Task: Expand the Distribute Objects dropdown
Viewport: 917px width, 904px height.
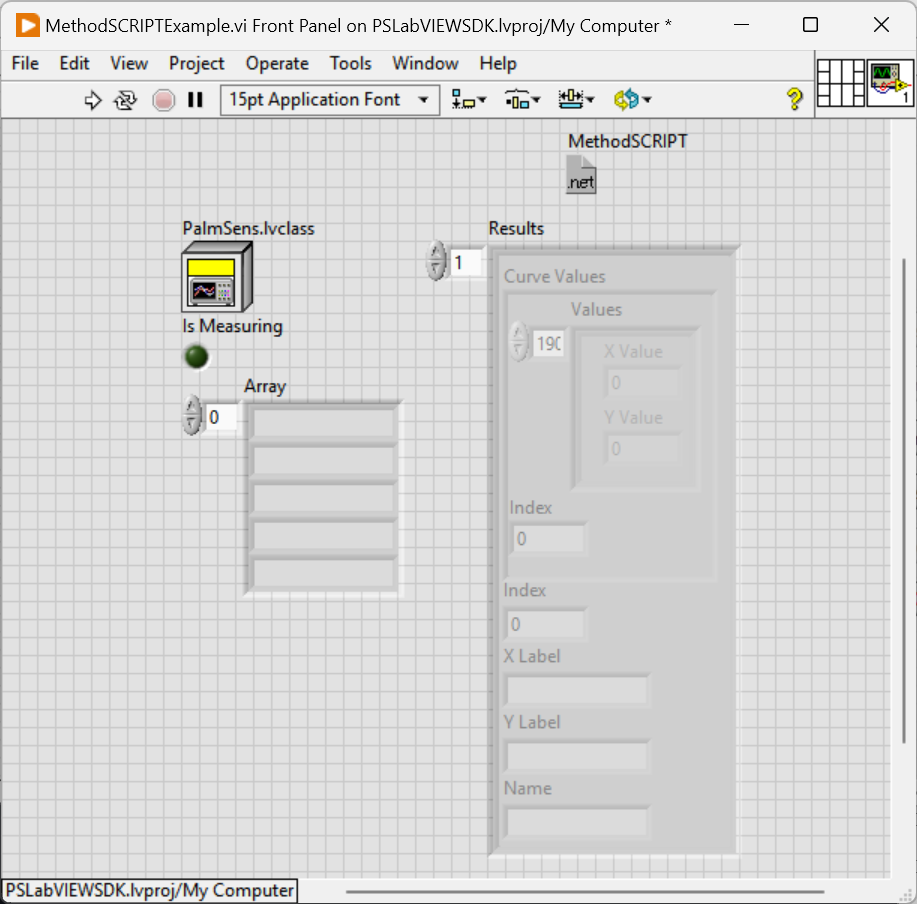Action: pyautogui.click(x=522, y=100)
